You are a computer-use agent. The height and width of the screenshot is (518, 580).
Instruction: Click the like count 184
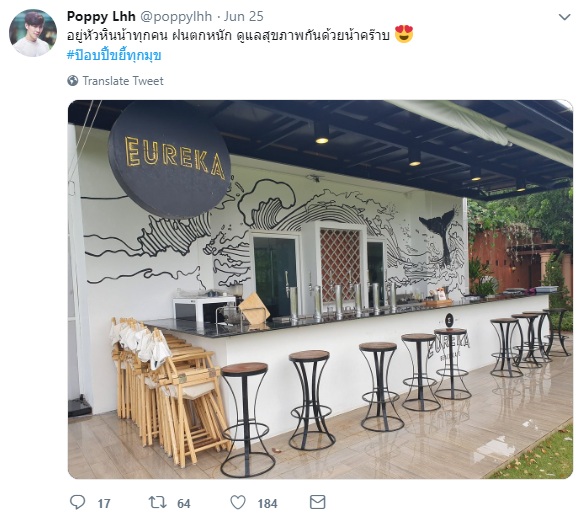pos(267,504)
